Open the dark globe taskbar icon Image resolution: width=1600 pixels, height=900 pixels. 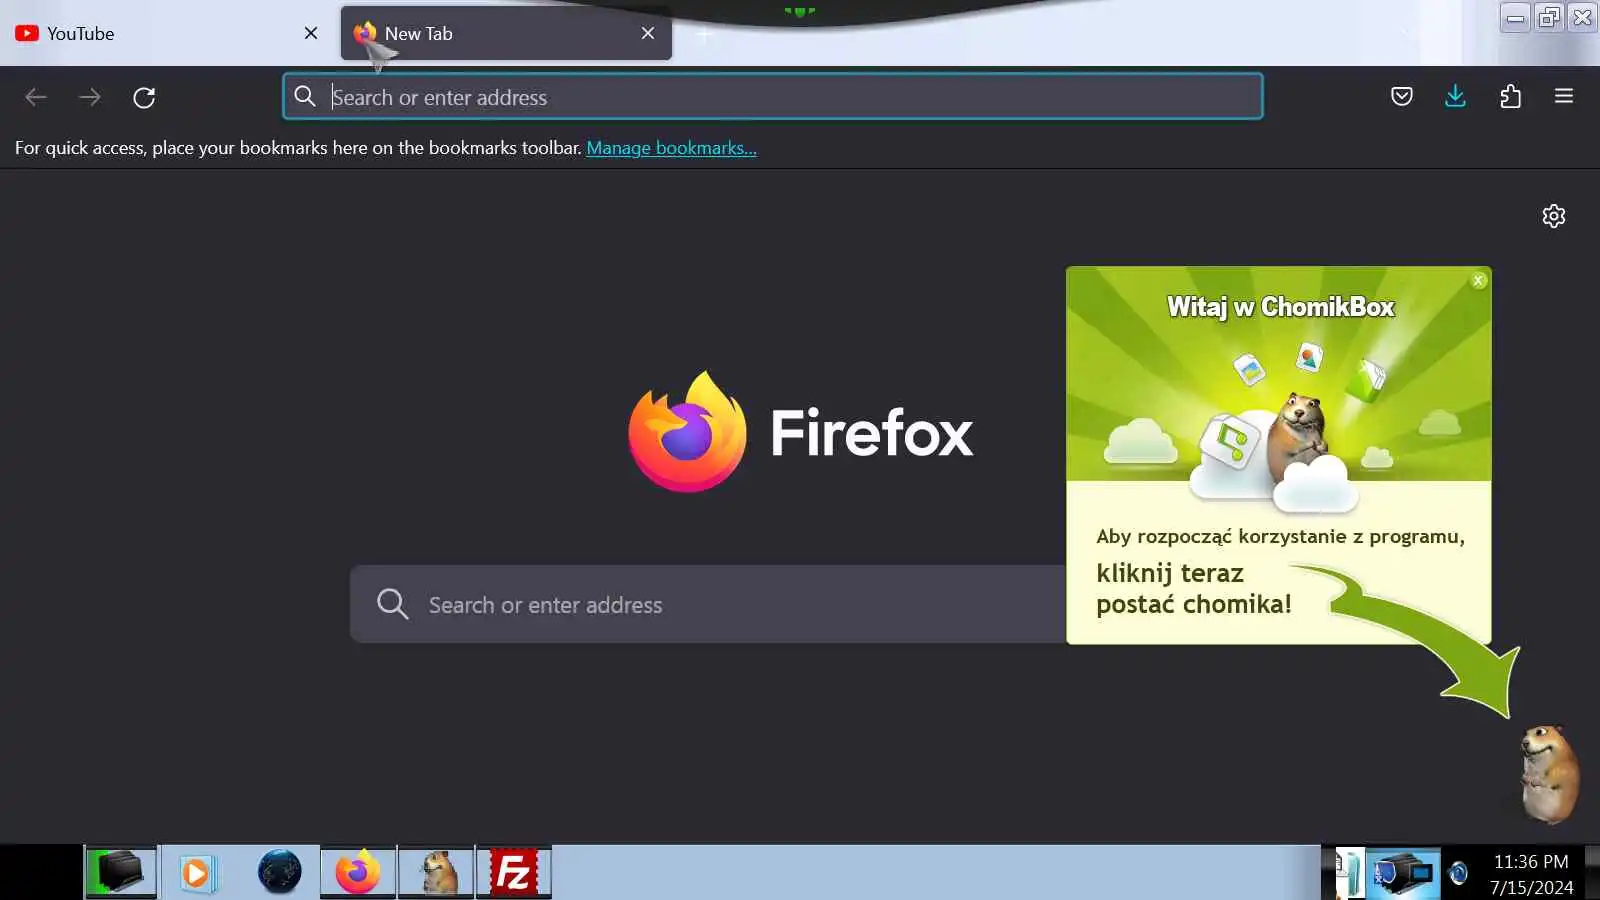pos(279,872)
